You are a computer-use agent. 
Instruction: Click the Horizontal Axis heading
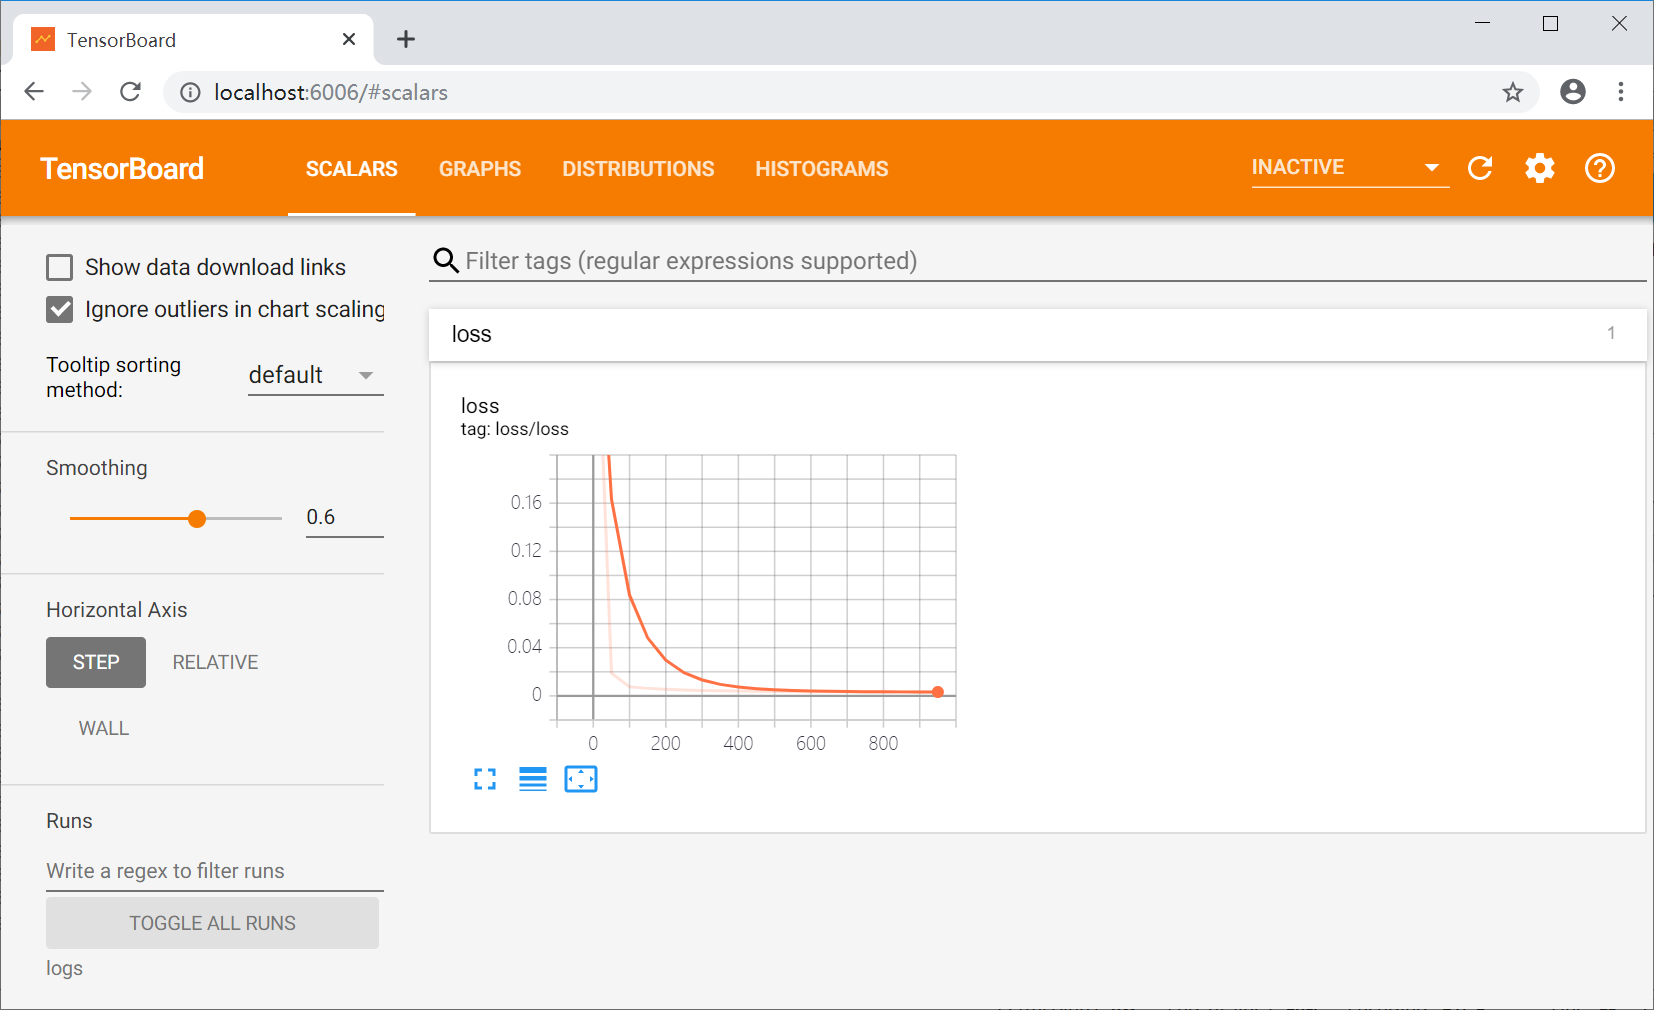pyautogui.click(x=117, y=610)
